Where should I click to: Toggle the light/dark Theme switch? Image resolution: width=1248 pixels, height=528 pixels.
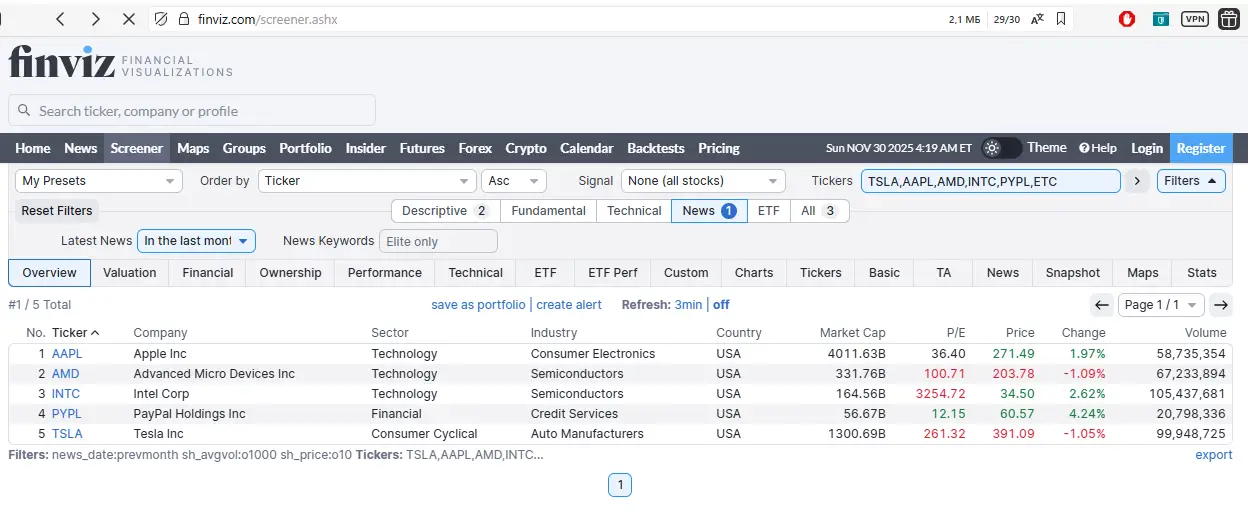coord(1001,148)
